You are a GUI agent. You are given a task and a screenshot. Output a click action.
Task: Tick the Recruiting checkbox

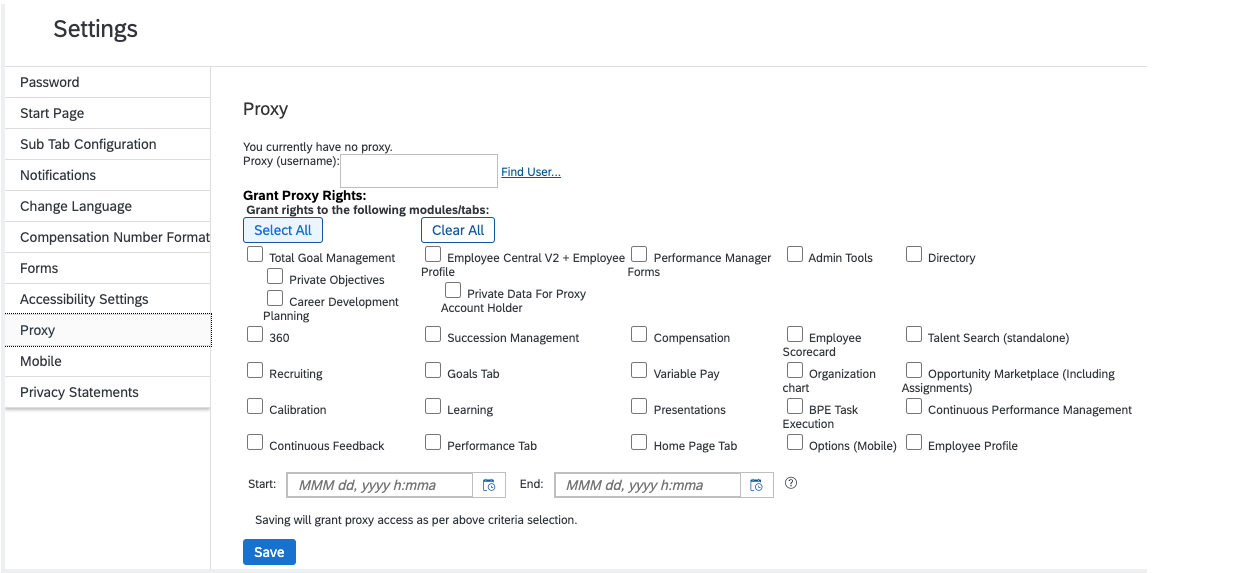[x=255, y=371]
